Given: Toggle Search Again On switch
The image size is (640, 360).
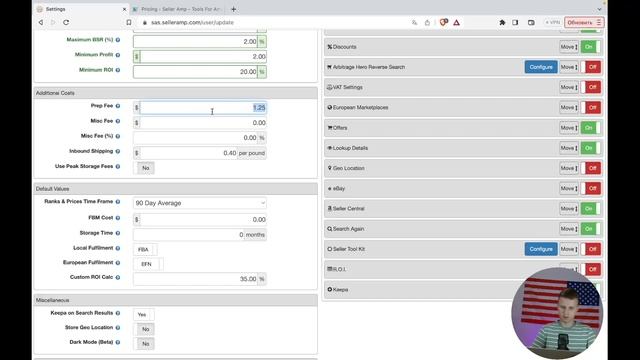Looking at the screenshot, I should [x=591, y=229].
